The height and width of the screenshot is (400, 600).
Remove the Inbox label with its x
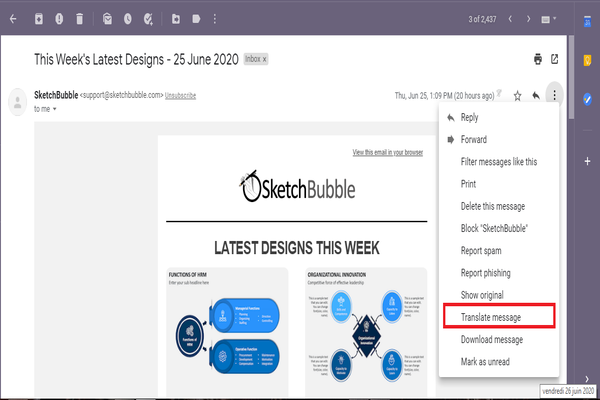[264, 59]
